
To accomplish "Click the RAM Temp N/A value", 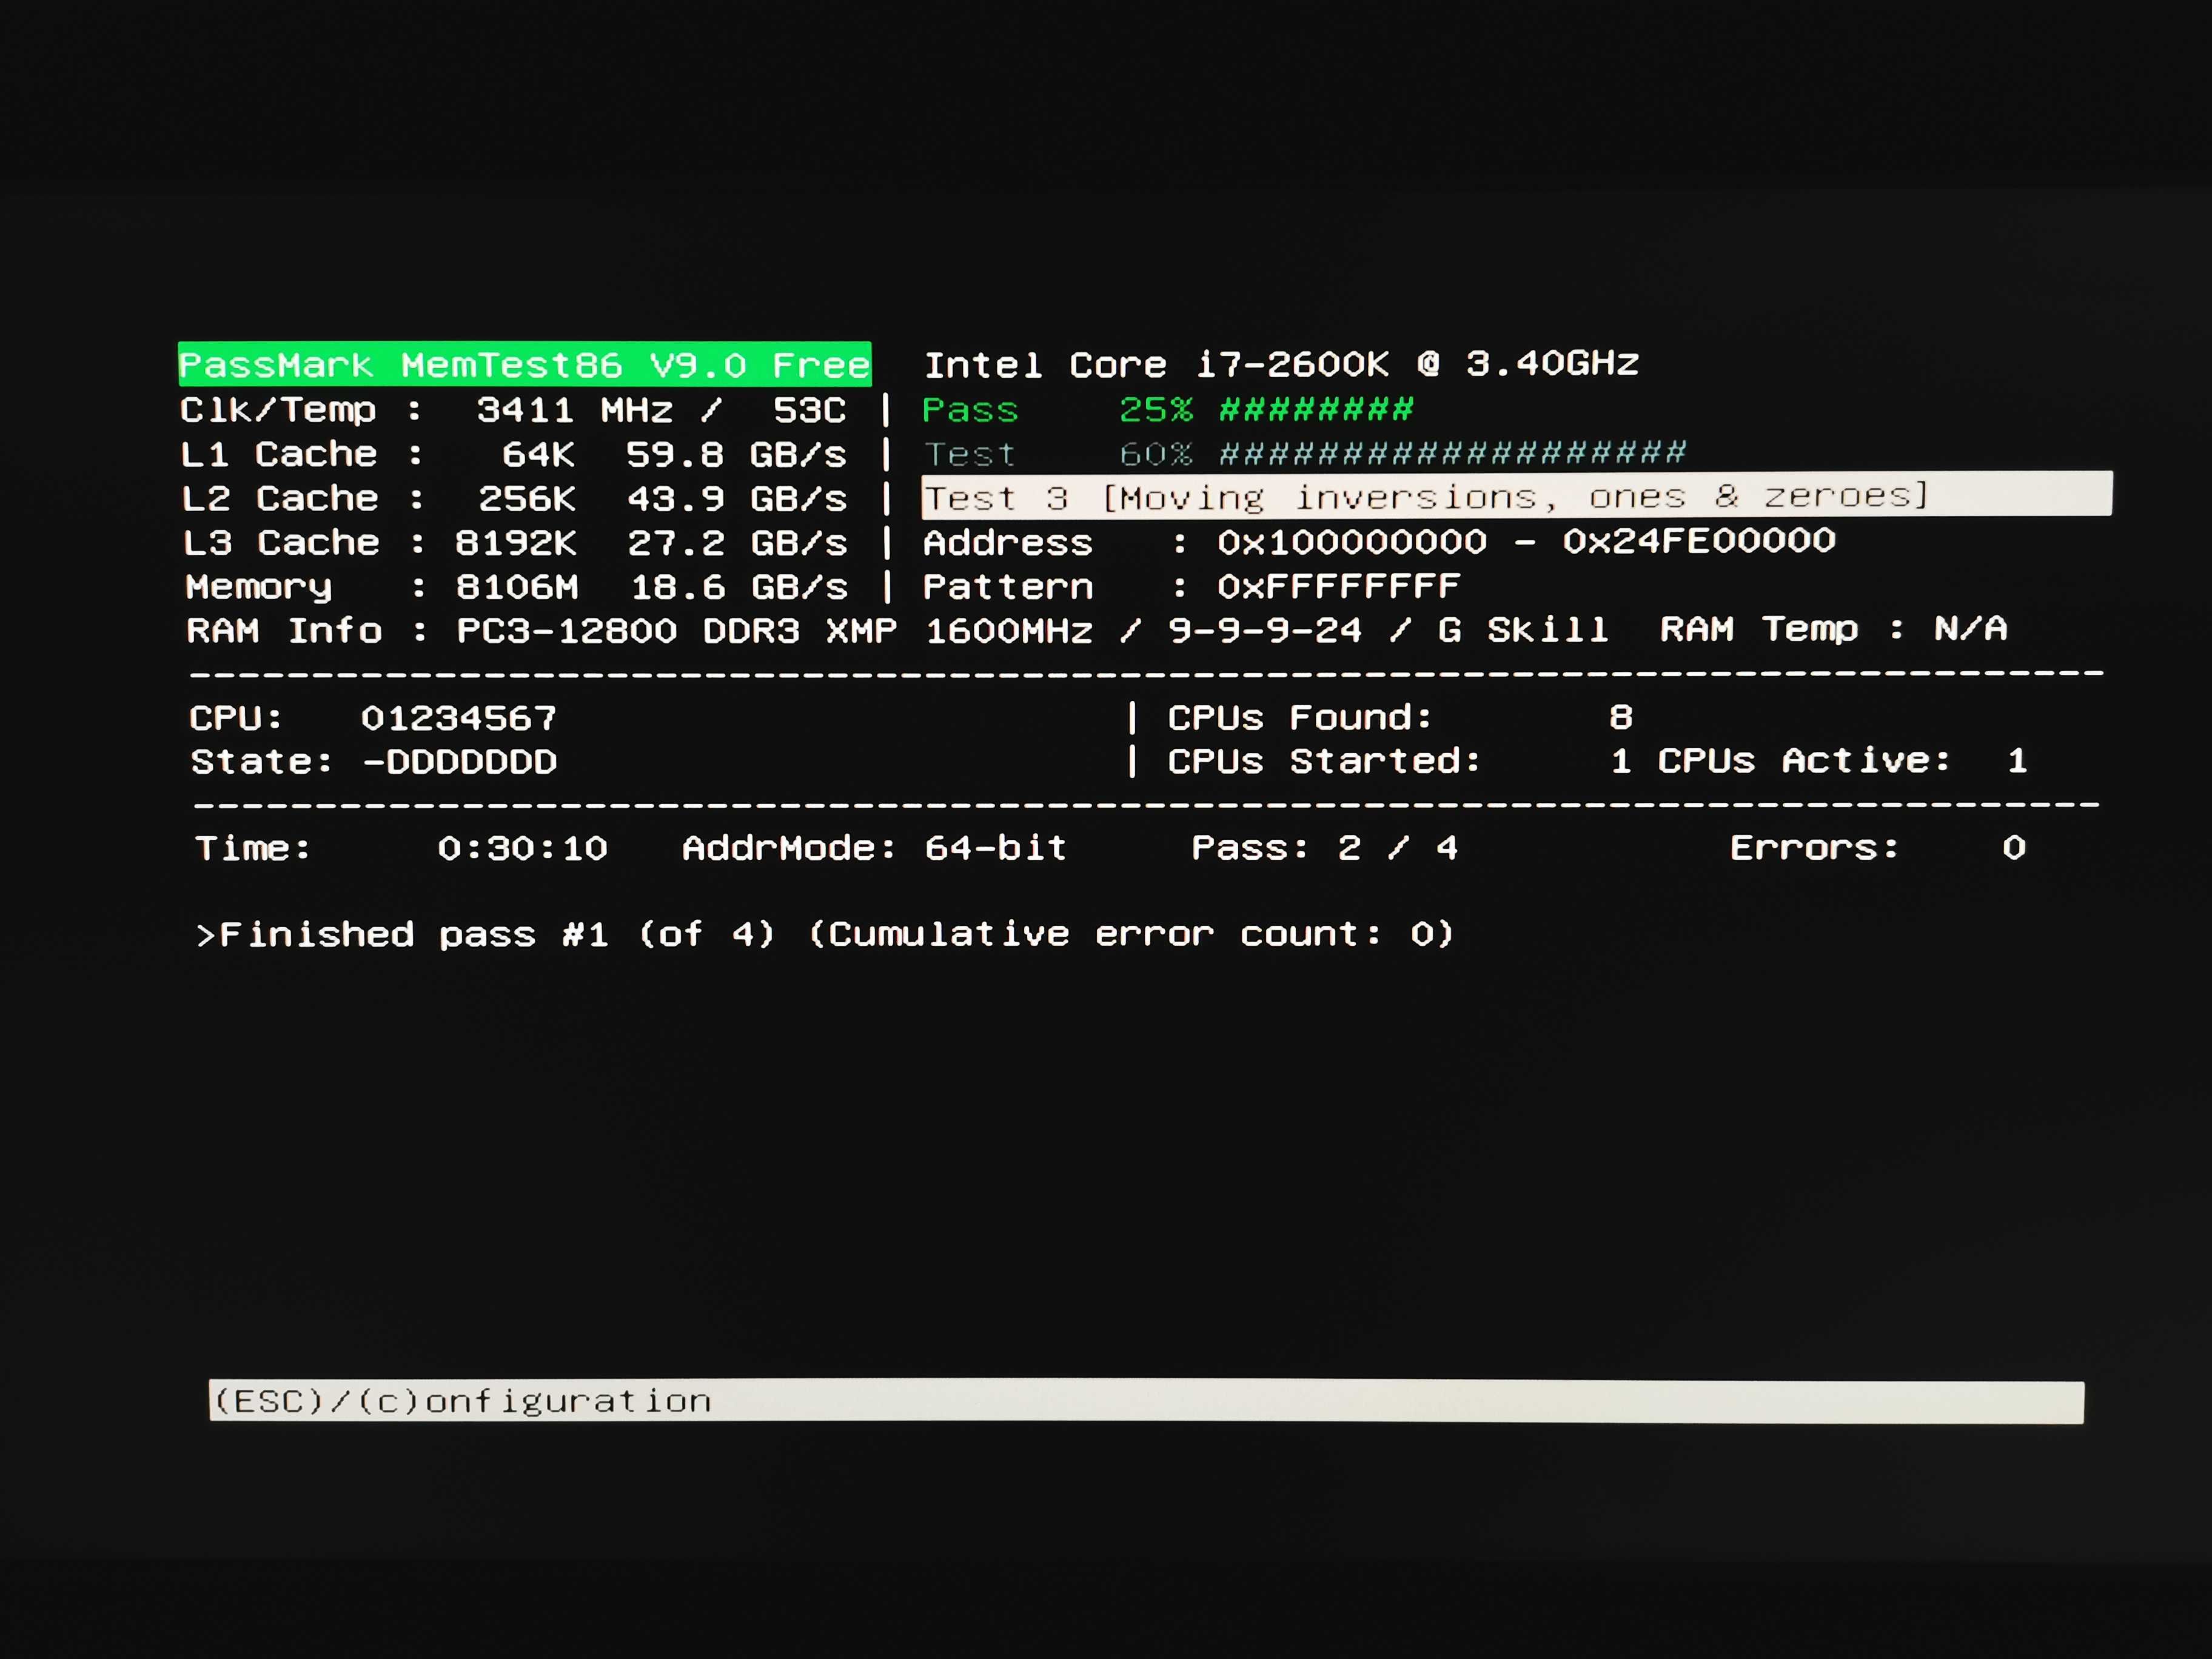I will (x=1970, y=628).
